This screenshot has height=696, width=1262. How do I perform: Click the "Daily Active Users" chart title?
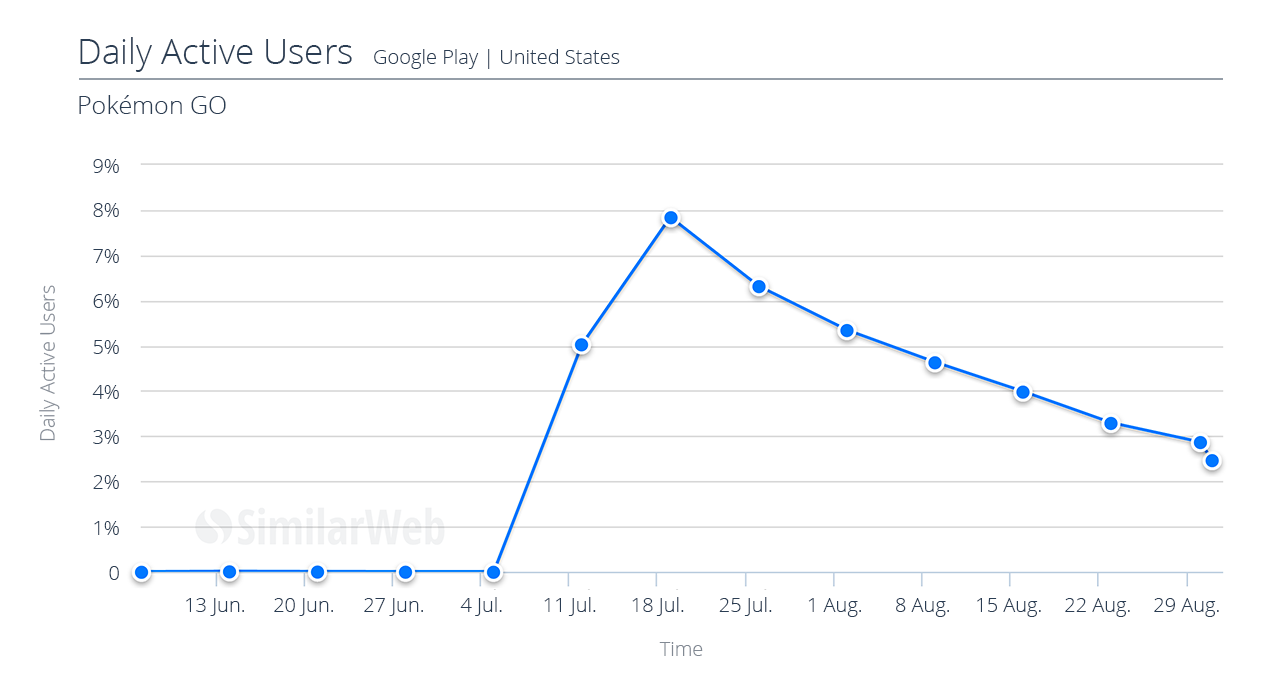(x=215, y=52)
